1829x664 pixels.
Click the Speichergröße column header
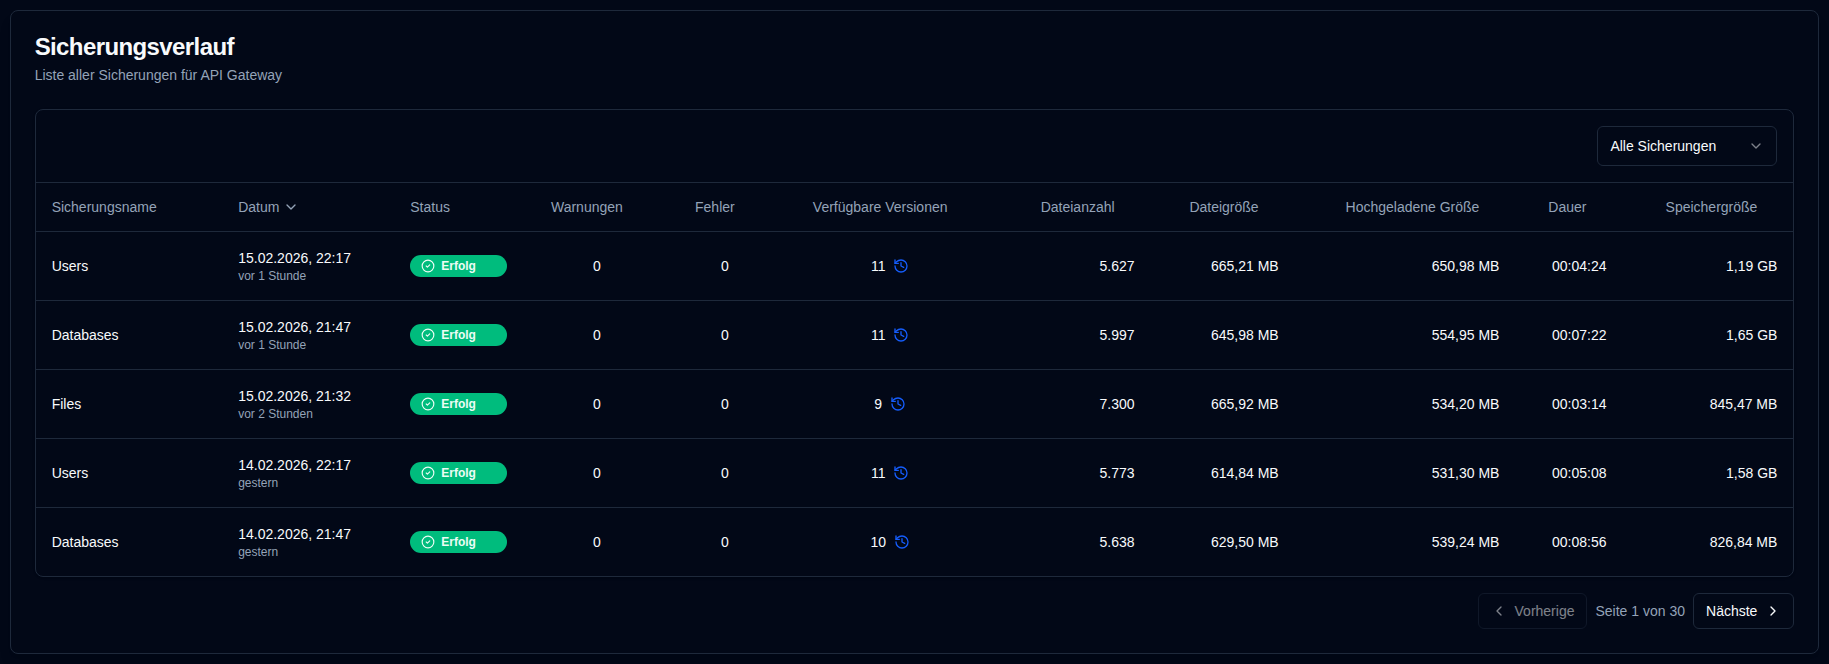tap(1710, 207)
